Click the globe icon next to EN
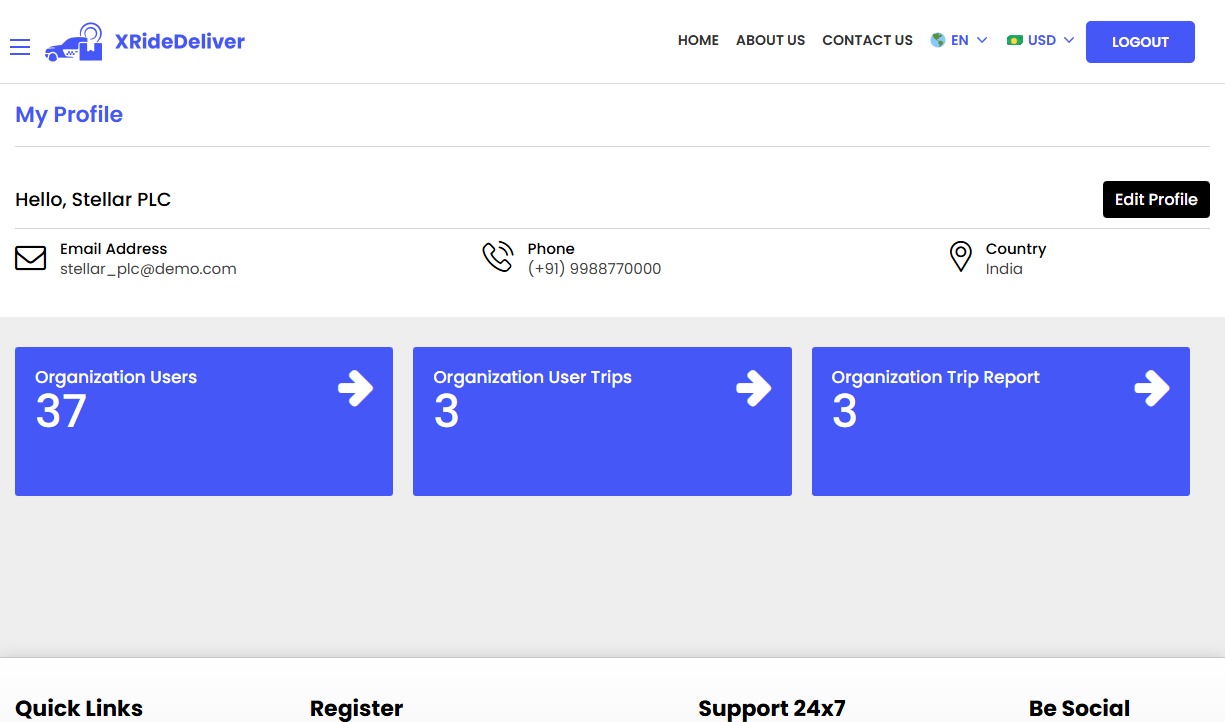This screenshot has width=1225, height=722. [937, 40]
